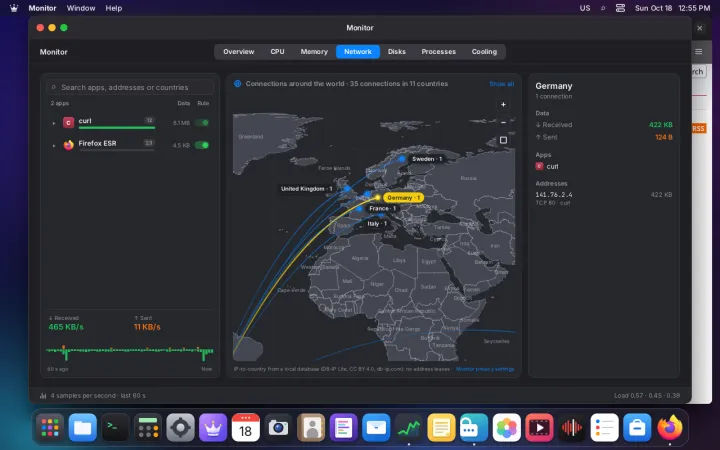720x450 pixels.
Task: Open the Terminal from the dock
Action: [x=115, y=428]
